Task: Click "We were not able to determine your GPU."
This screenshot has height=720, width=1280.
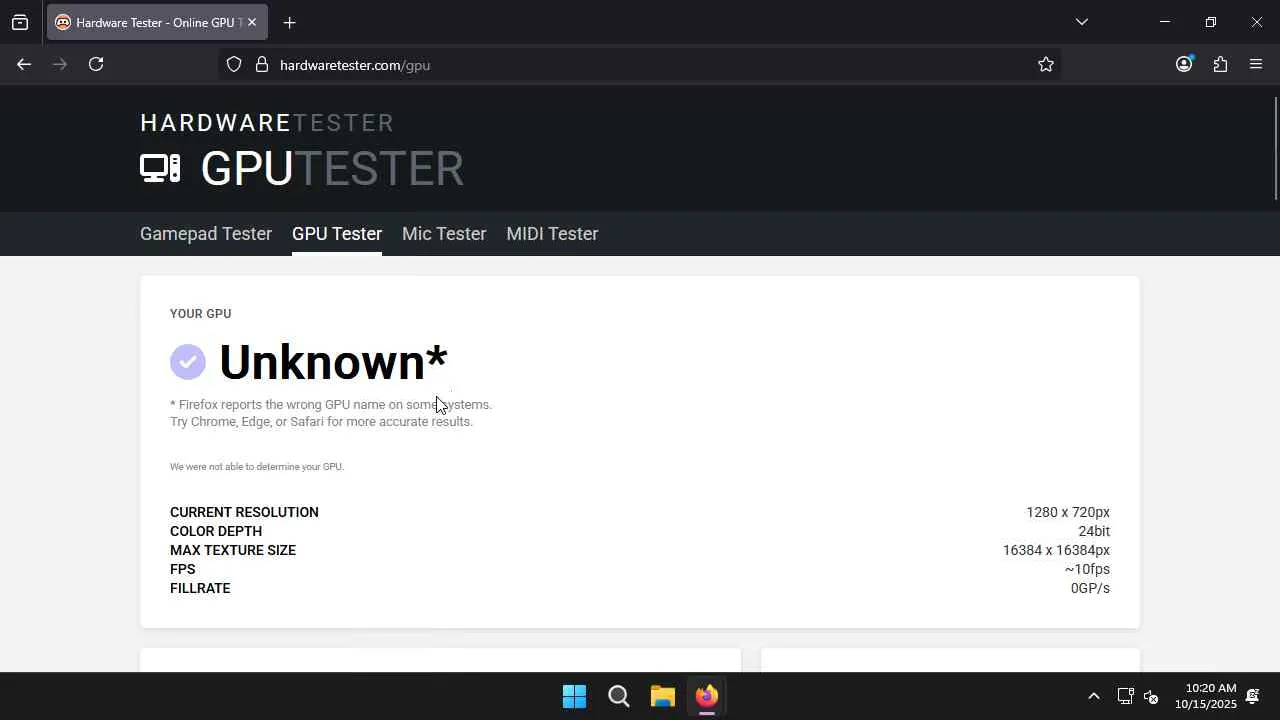Action: pos(257,467)
